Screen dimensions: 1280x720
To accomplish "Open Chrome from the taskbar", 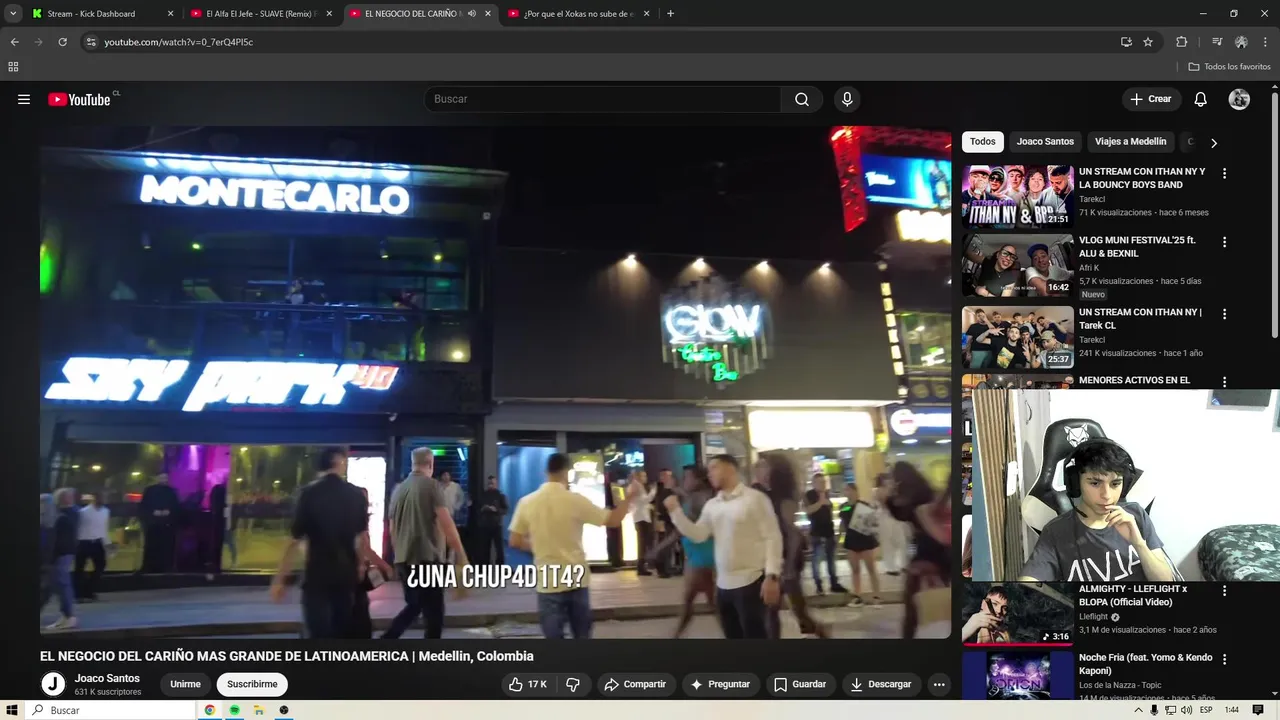I will (210, 710).
